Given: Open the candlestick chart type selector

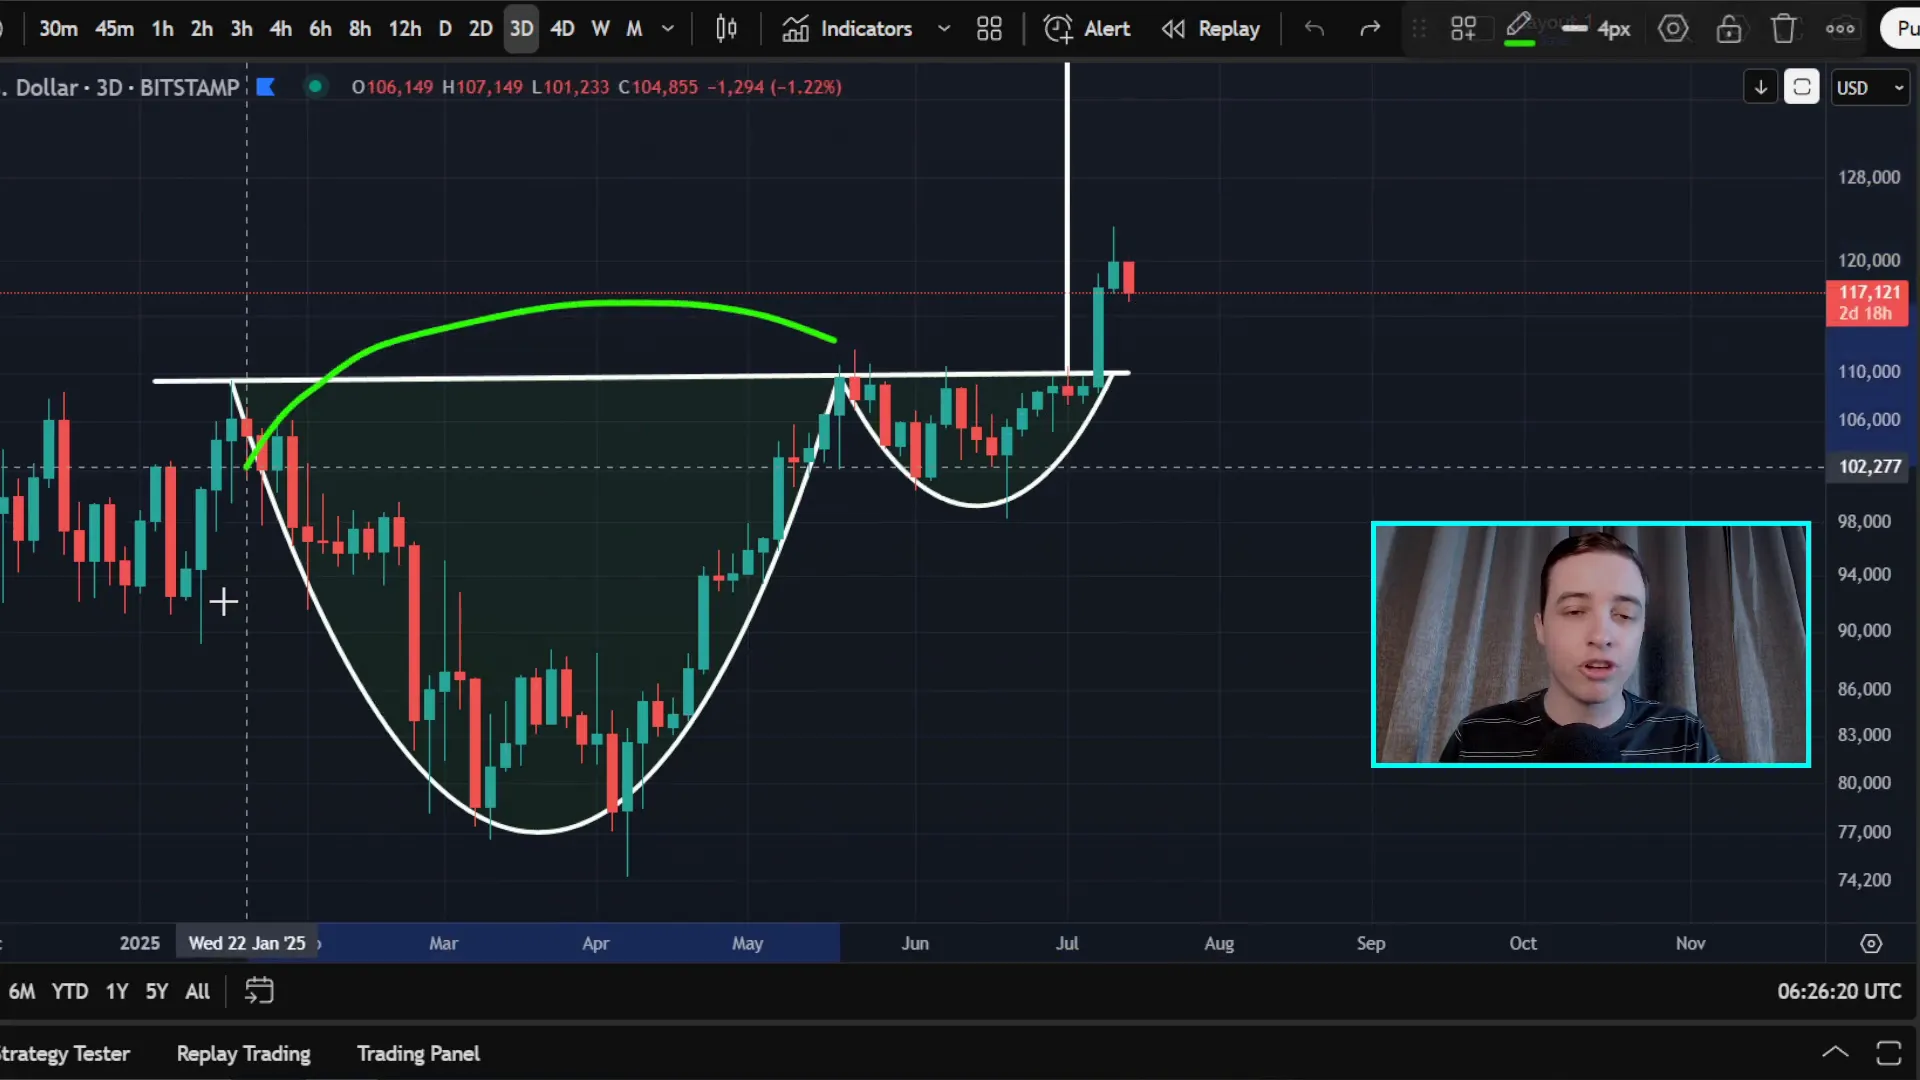Looking at the screenshot, I should (x=726, y=29).
